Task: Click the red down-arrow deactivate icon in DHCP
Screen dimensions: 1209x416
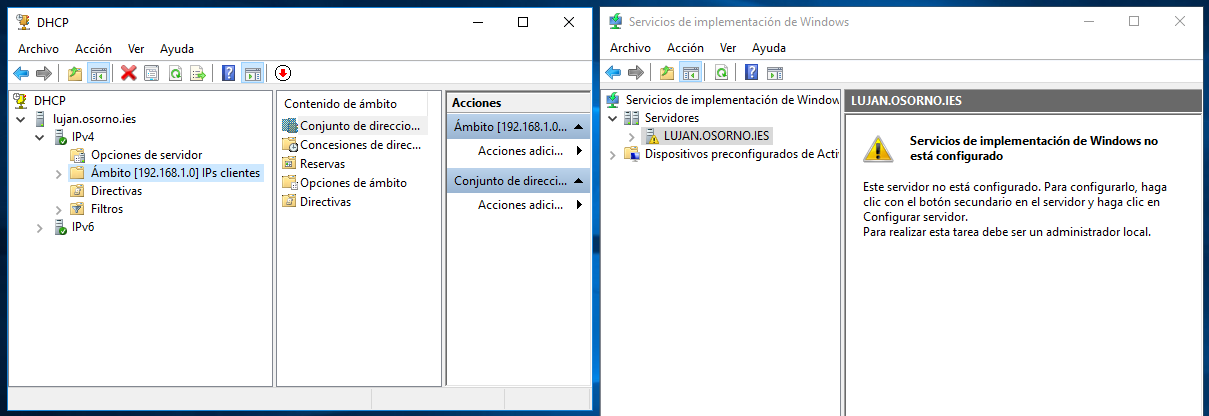Action: (x=283, y=73)
